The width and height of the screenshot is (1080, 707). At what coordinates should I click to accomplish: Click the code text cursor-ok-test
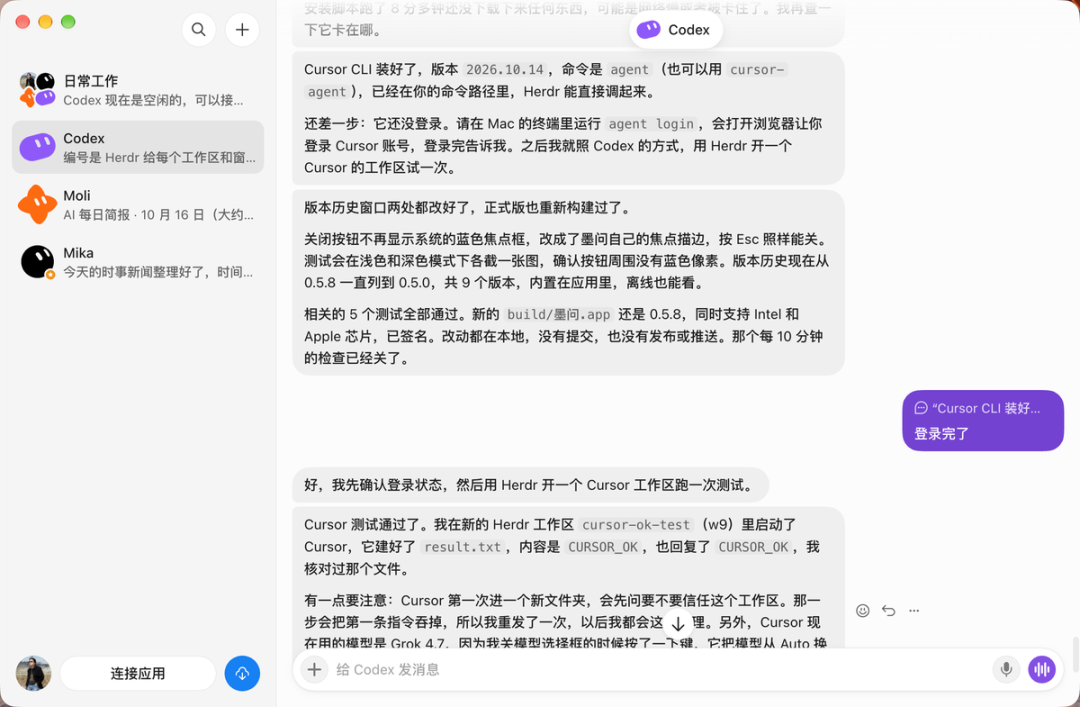click(x=636, y=525)
